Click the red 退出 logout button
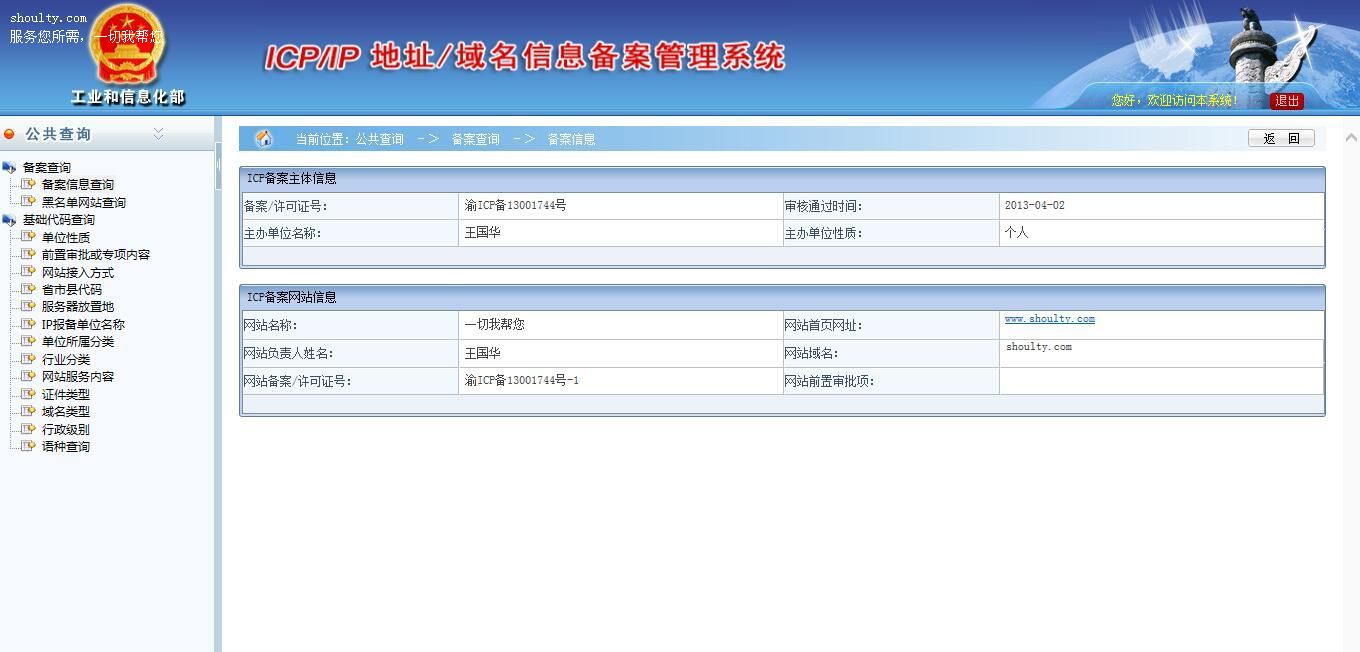 (x=1286, y=101)
